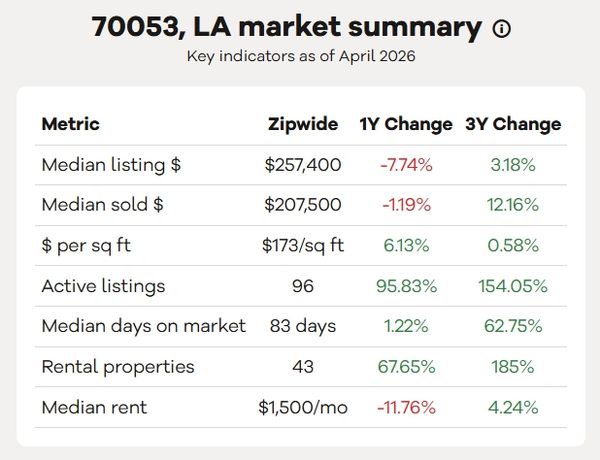
Task: Click the $257,400 median listing value
Action: [x=303, y=165]
